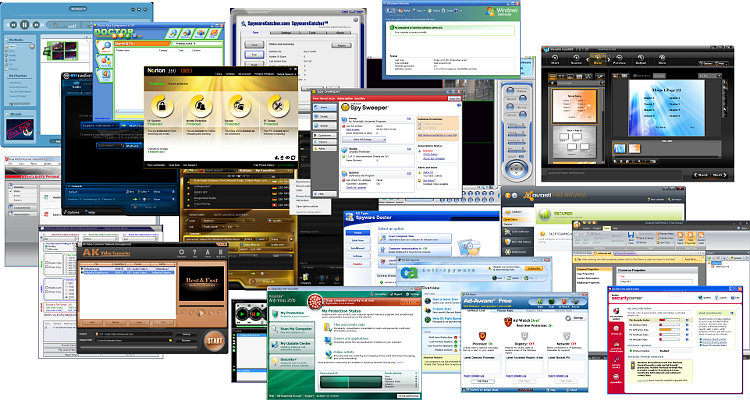
Task: Click the Next button in slideshow creator window
Action: click(x=719, y=175)
